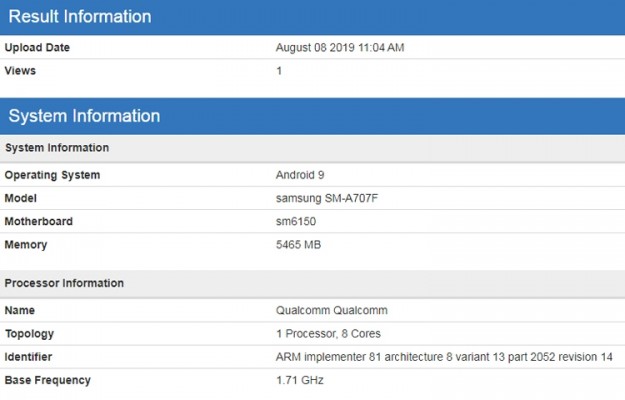Screen dimensions: 625x400
Task: Click the blue System Information banner
Action: pyautogui.click(x=84, y=116)
